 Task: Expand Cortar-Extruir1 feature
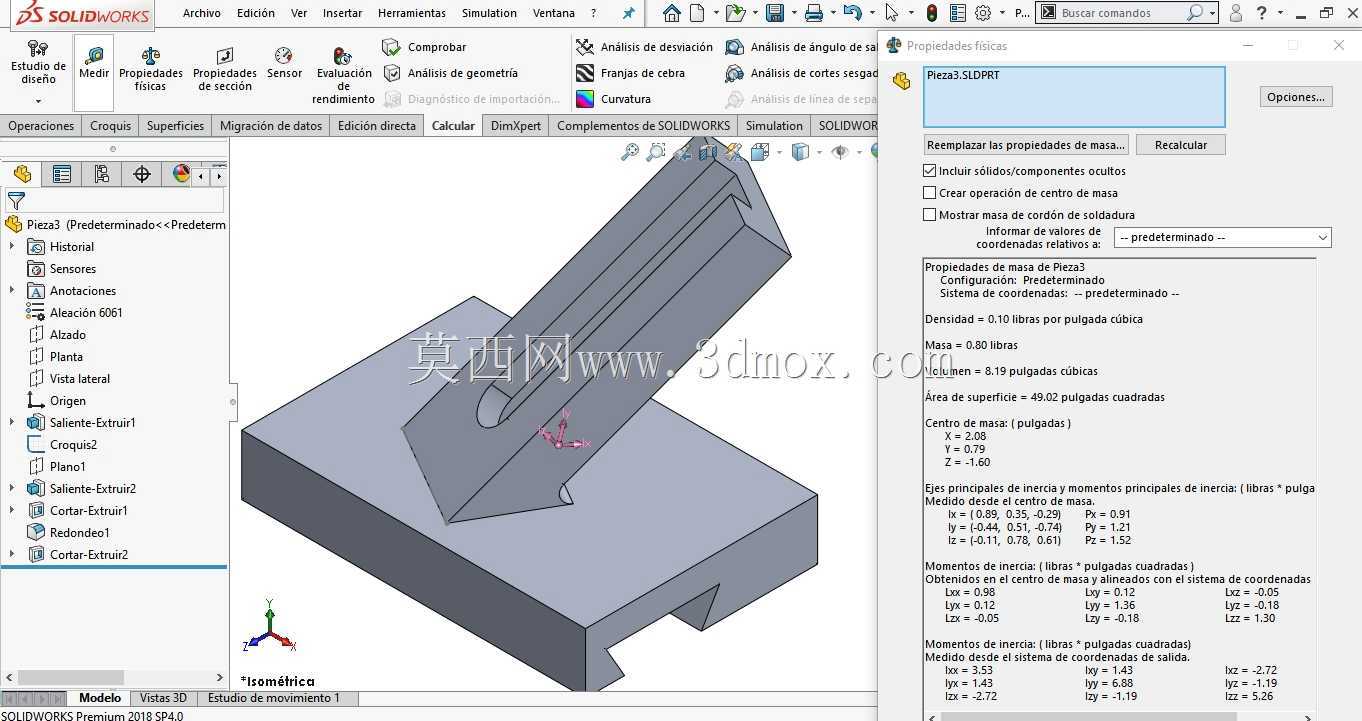[12, 511]
